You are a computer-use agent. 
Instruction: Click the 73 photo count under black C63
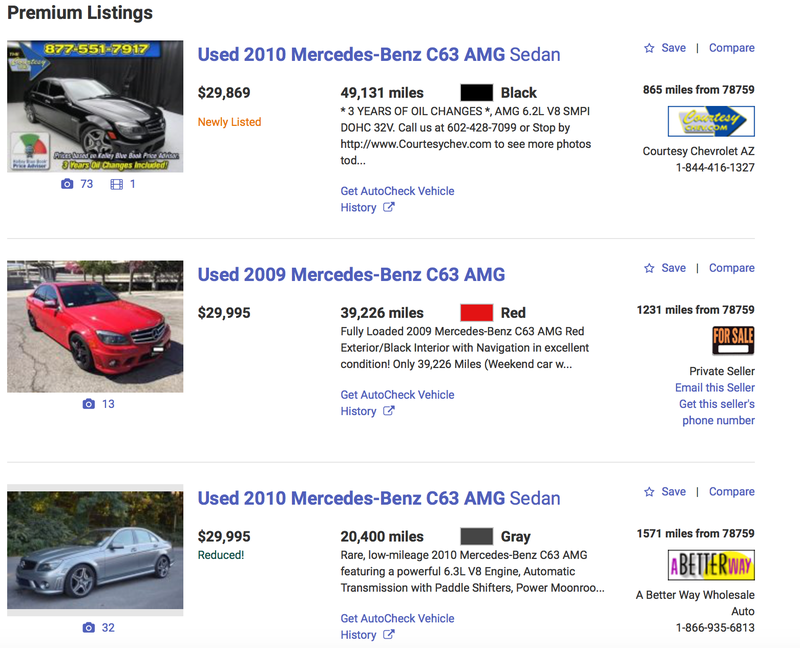[87, 184]
